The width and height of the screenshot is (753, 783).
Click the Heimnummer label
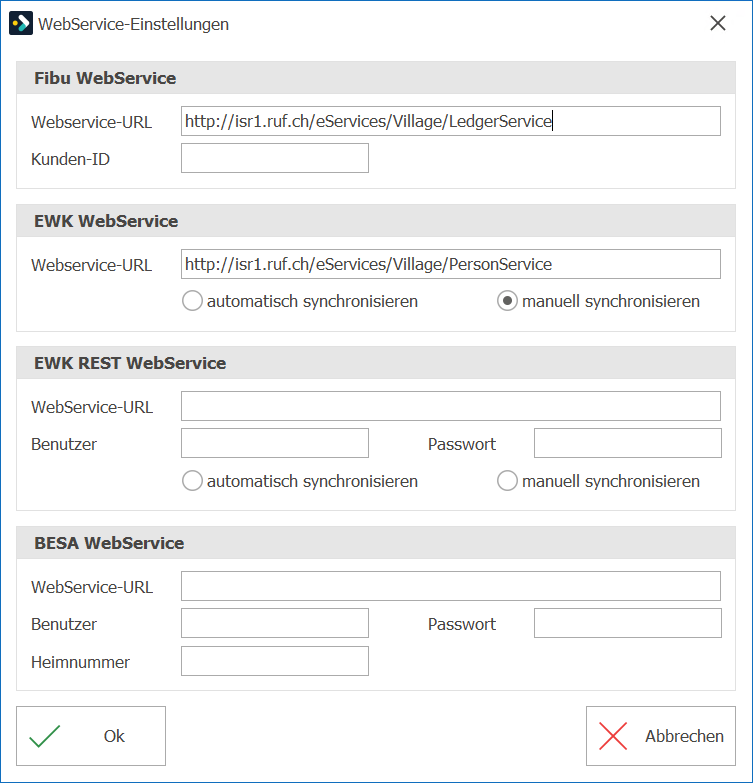pyautogui.click(x=80, y=662)
